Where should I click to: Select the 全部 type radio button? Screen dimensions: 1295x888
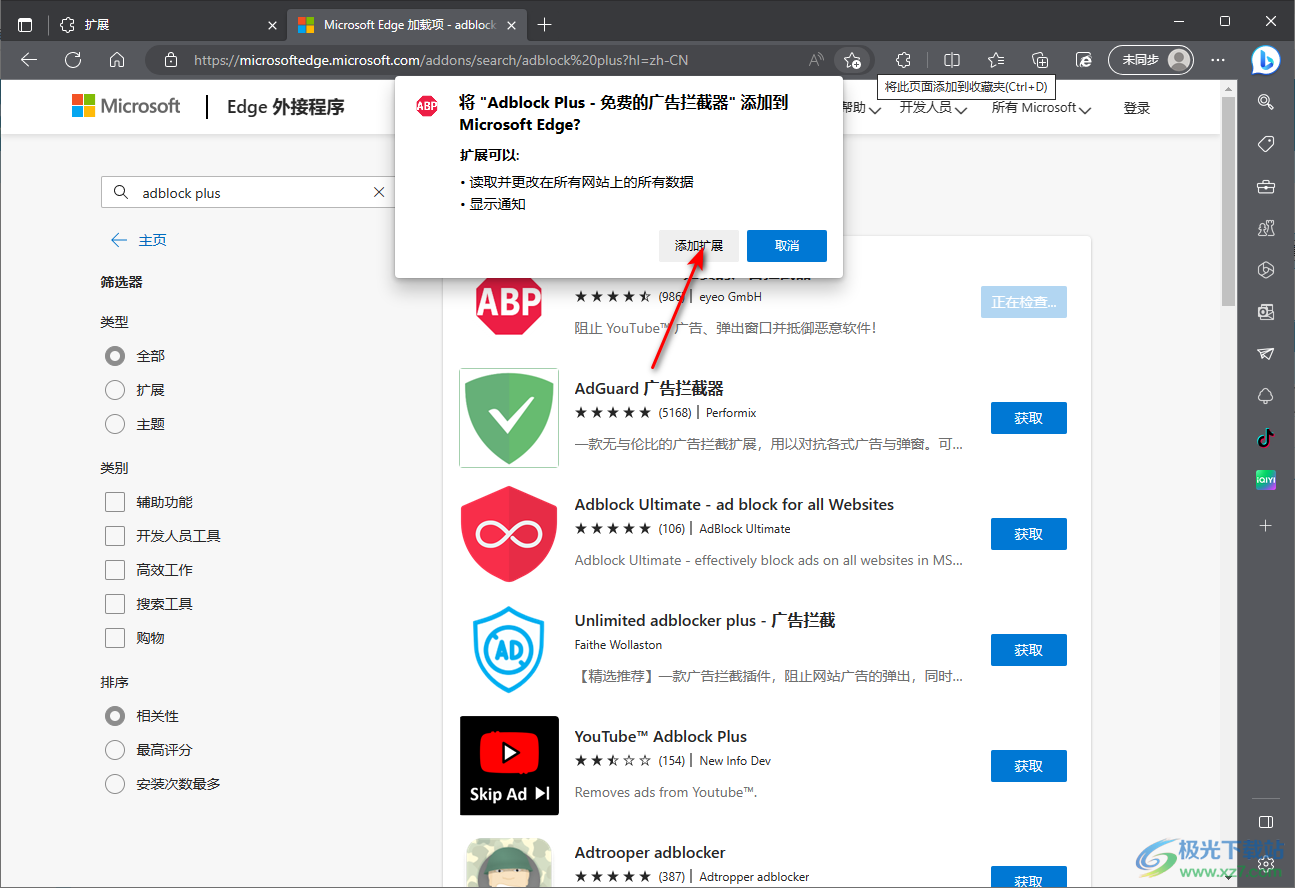115,356
